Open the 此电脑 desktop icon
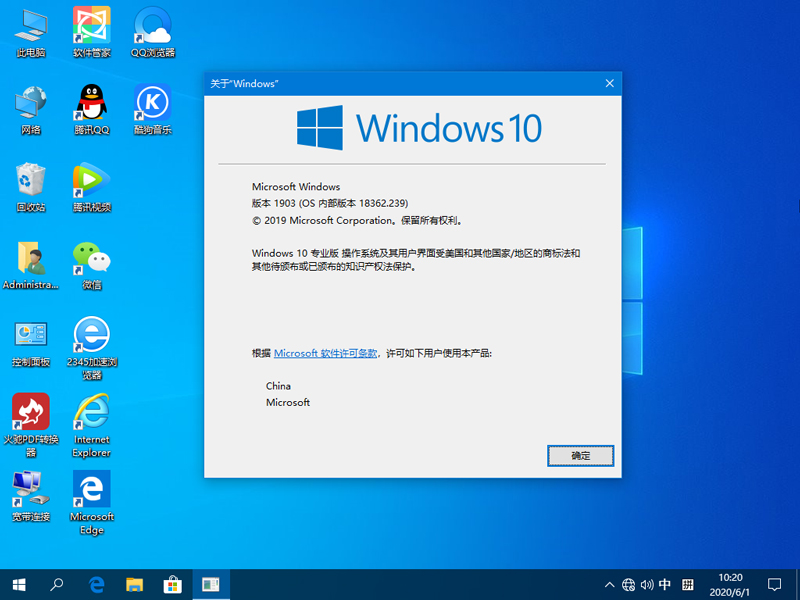 click(x=31, y=32)
